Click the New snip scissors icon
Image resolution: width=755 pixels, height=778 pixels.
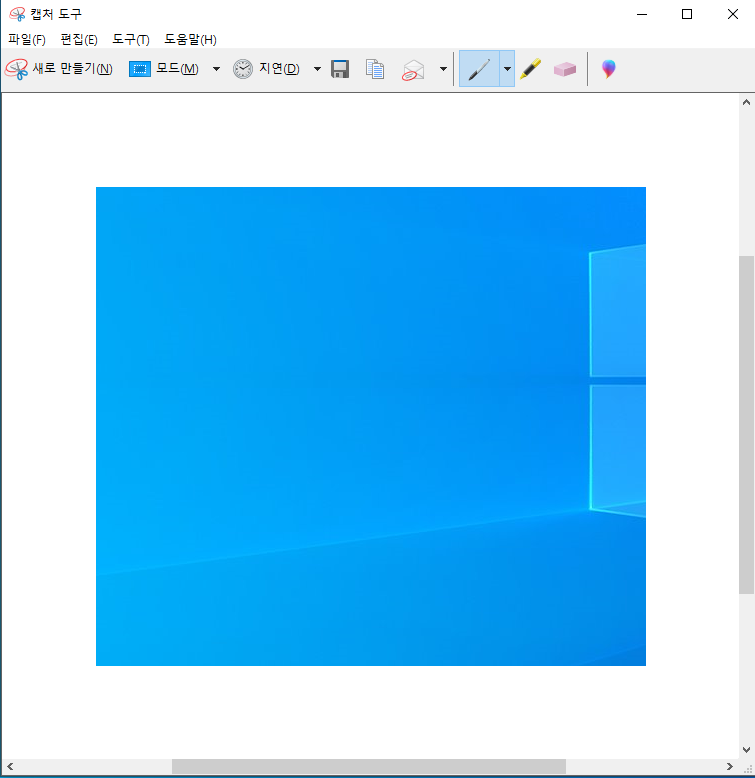[x=16, y=69]
